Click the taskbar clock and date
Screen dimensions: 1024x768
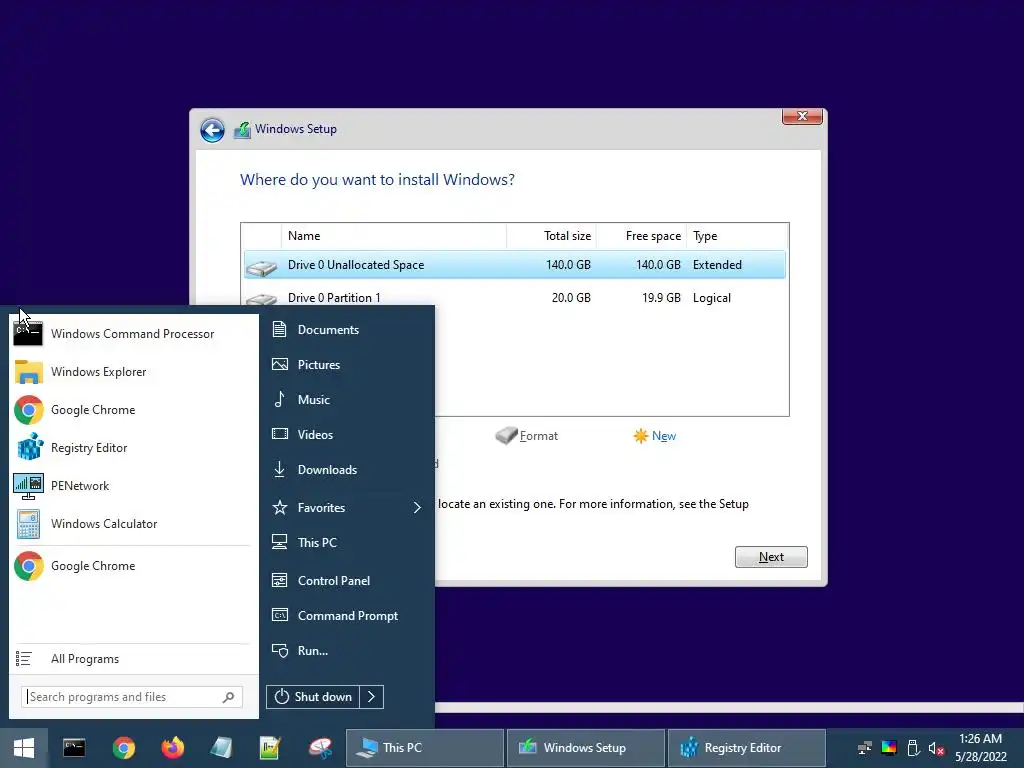(x=980, y=748)
